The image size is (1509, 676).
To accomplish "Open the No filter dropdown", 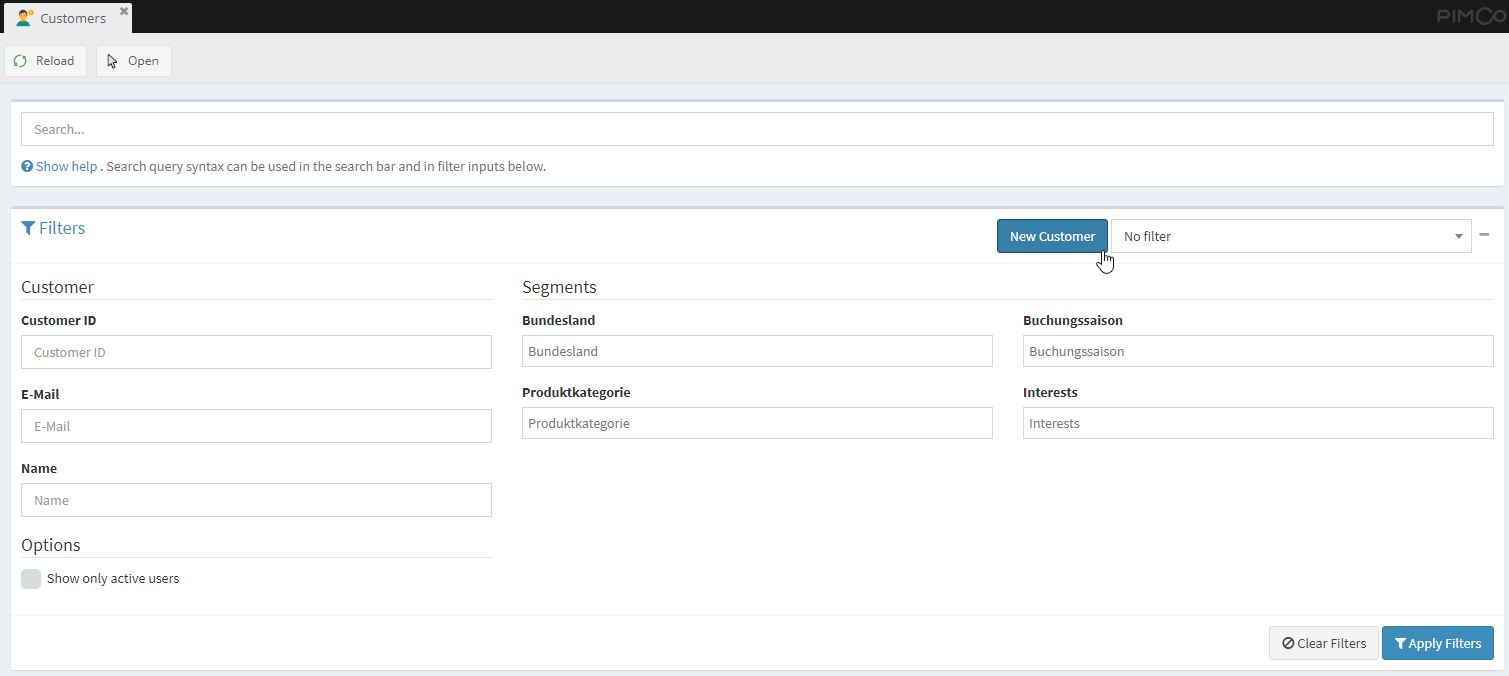I will point(1290,236).
